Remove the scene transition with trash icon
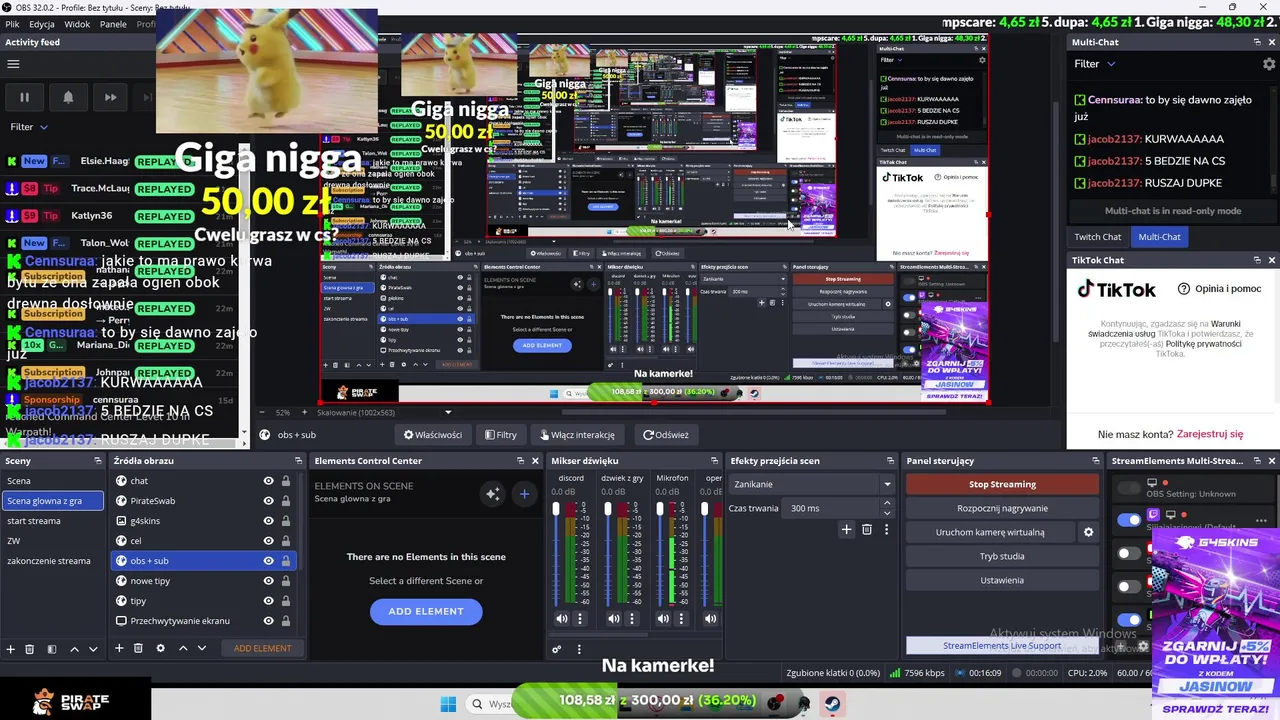The width and height of the screenshot is (1280, 720). click(867, 530)
